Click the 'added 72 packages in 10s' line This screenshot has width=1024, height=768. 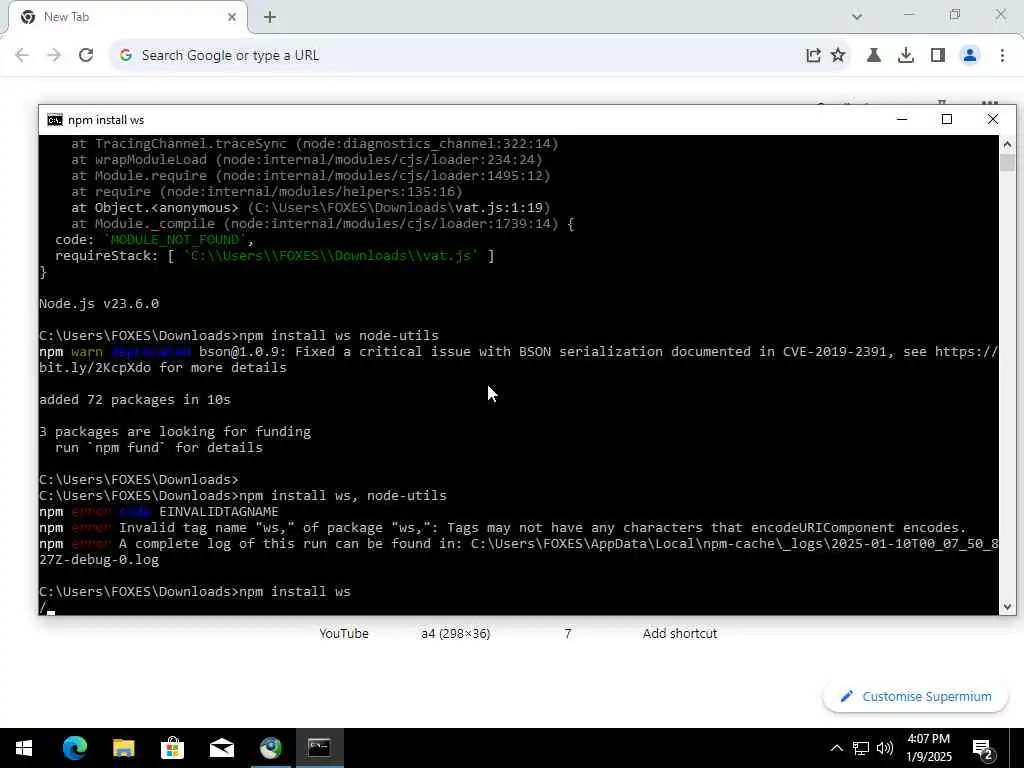coord(135,400)
